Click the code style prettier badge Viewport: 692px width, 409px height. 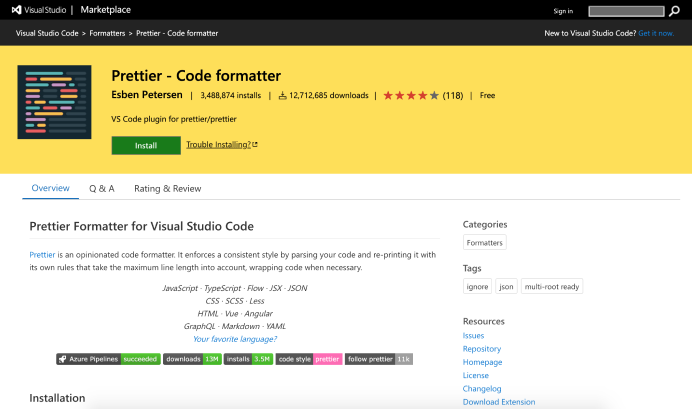click(309, 359)
